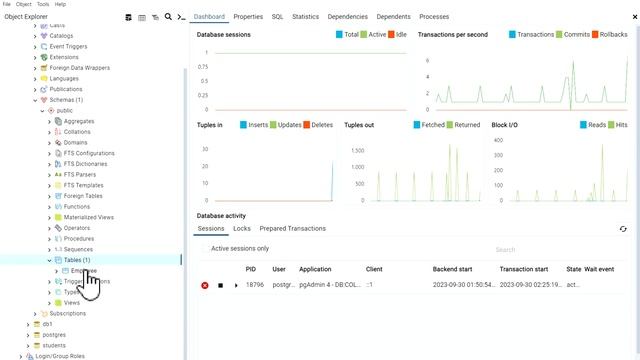This screenshot has height=360, width=640.
Task: Click the Collations node icon
Action: point(58,132)
